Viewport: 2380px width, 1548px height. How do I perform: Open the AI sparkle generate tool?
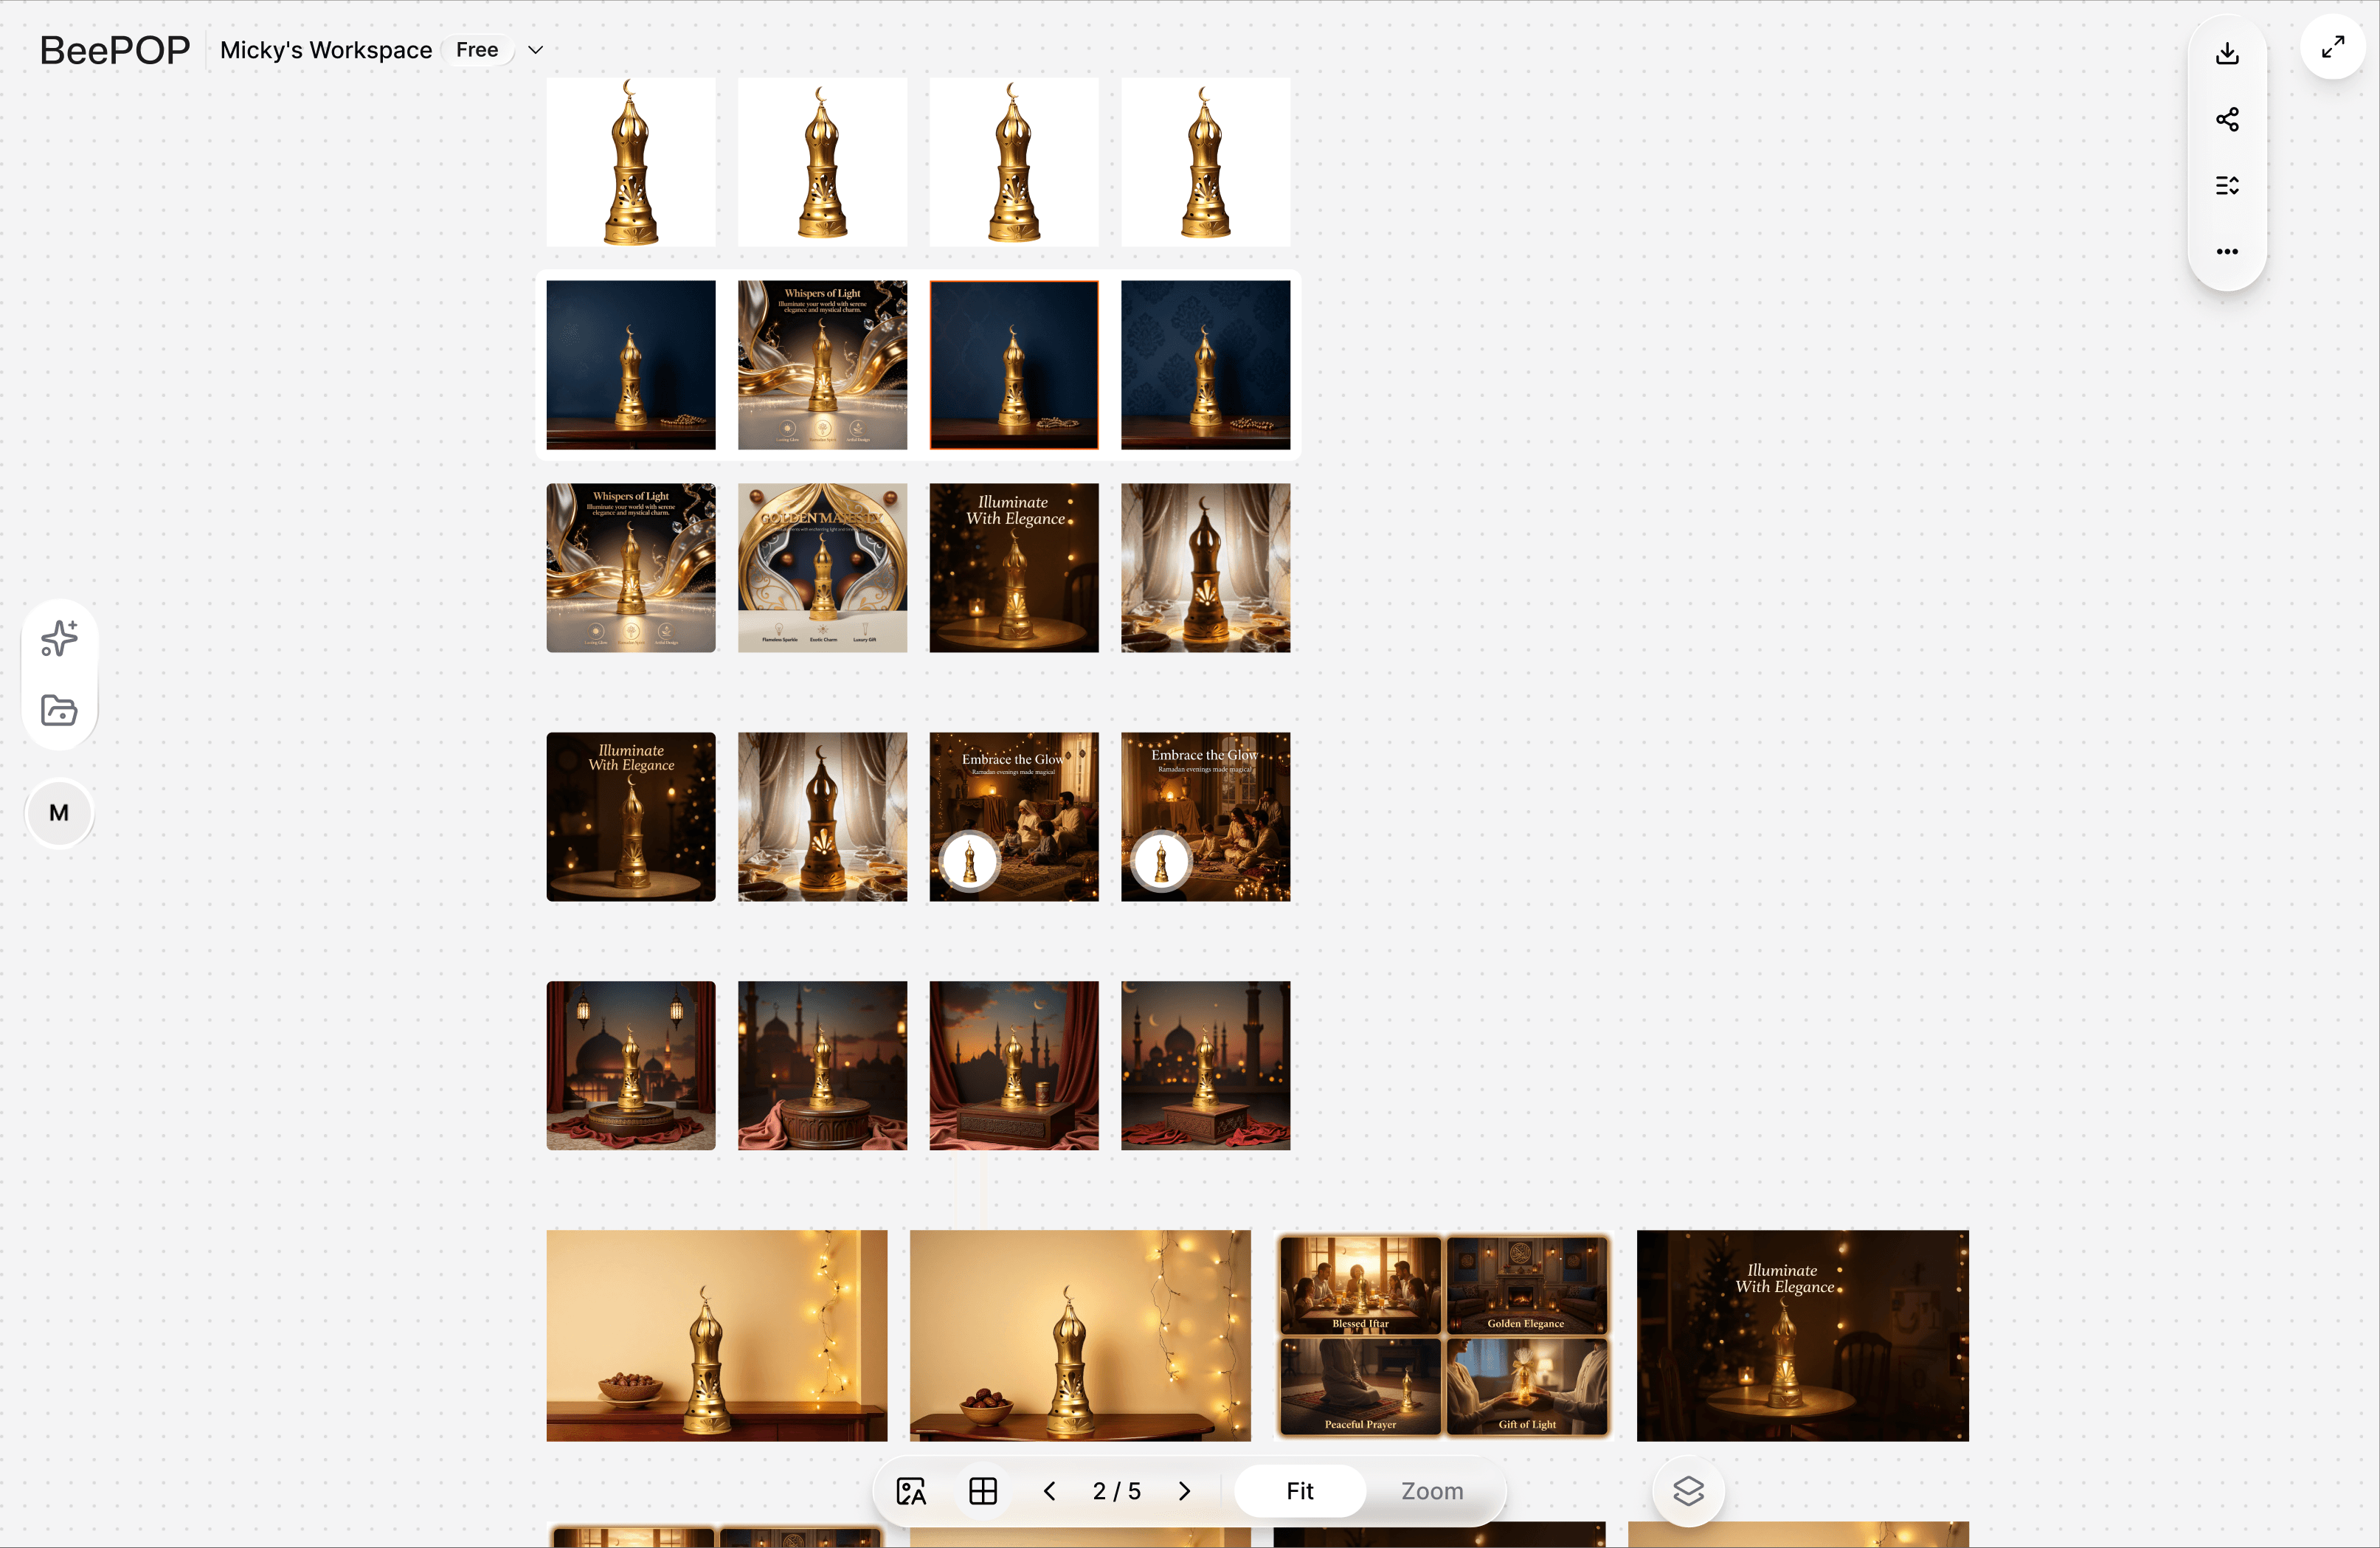(x=59, y=638)
